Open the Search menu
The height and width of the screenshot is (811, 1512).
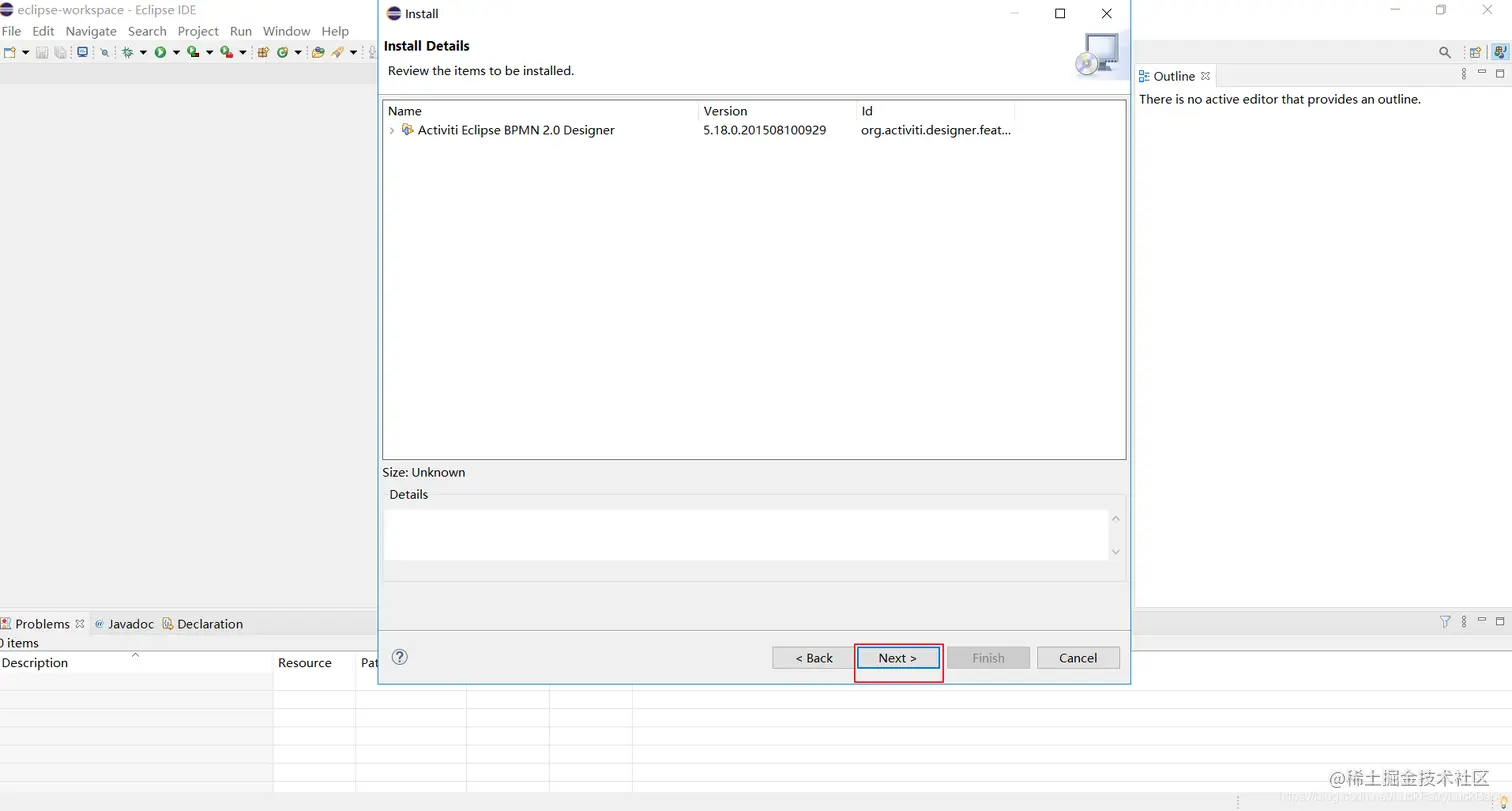pos(147,31)
